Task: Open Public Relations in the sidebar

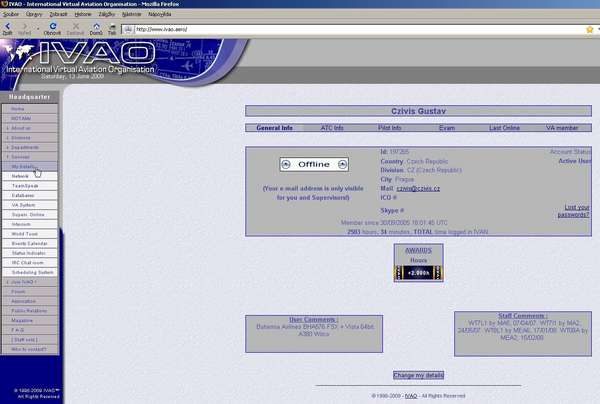Action: point(30,311)
